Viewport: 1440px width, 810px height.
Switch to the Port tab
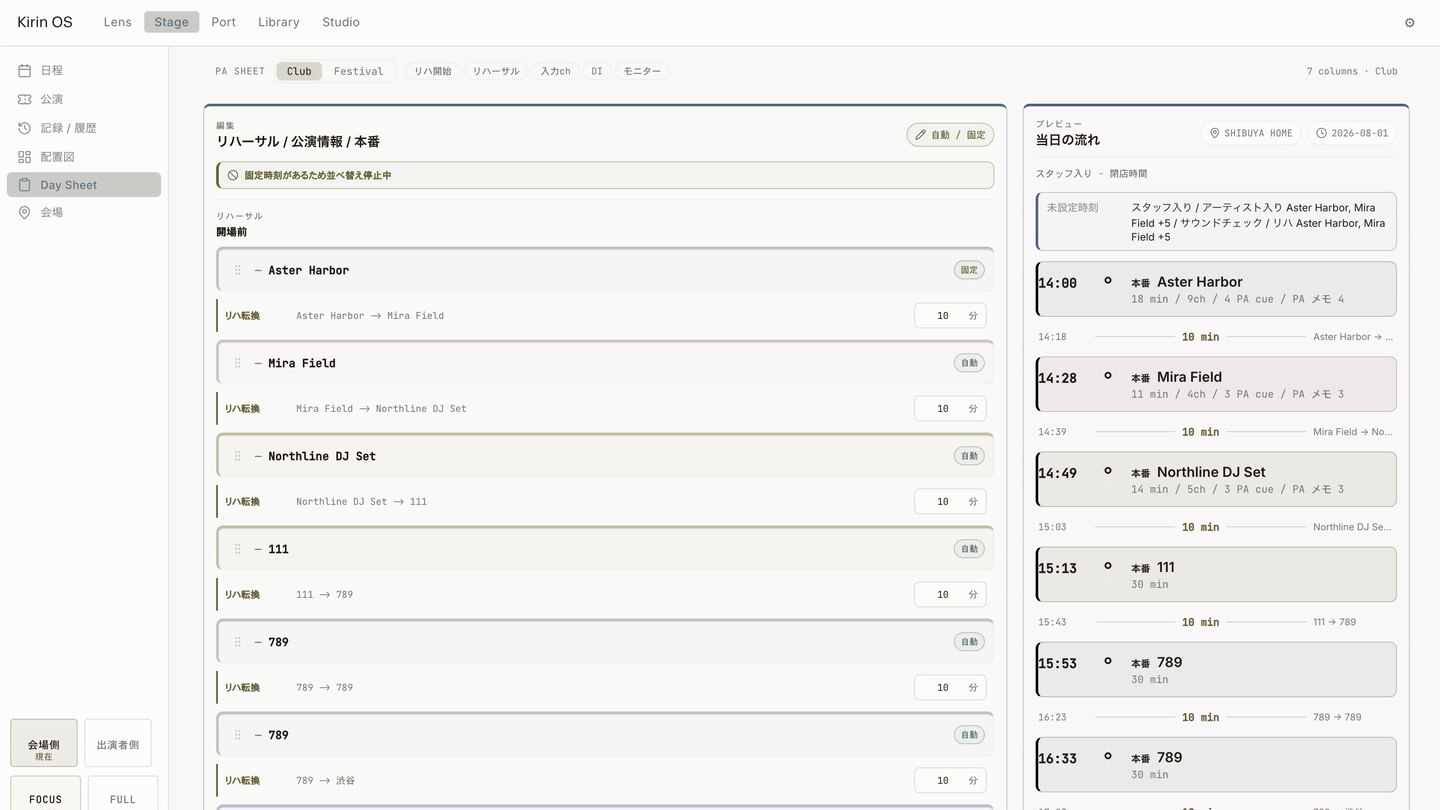223,22
